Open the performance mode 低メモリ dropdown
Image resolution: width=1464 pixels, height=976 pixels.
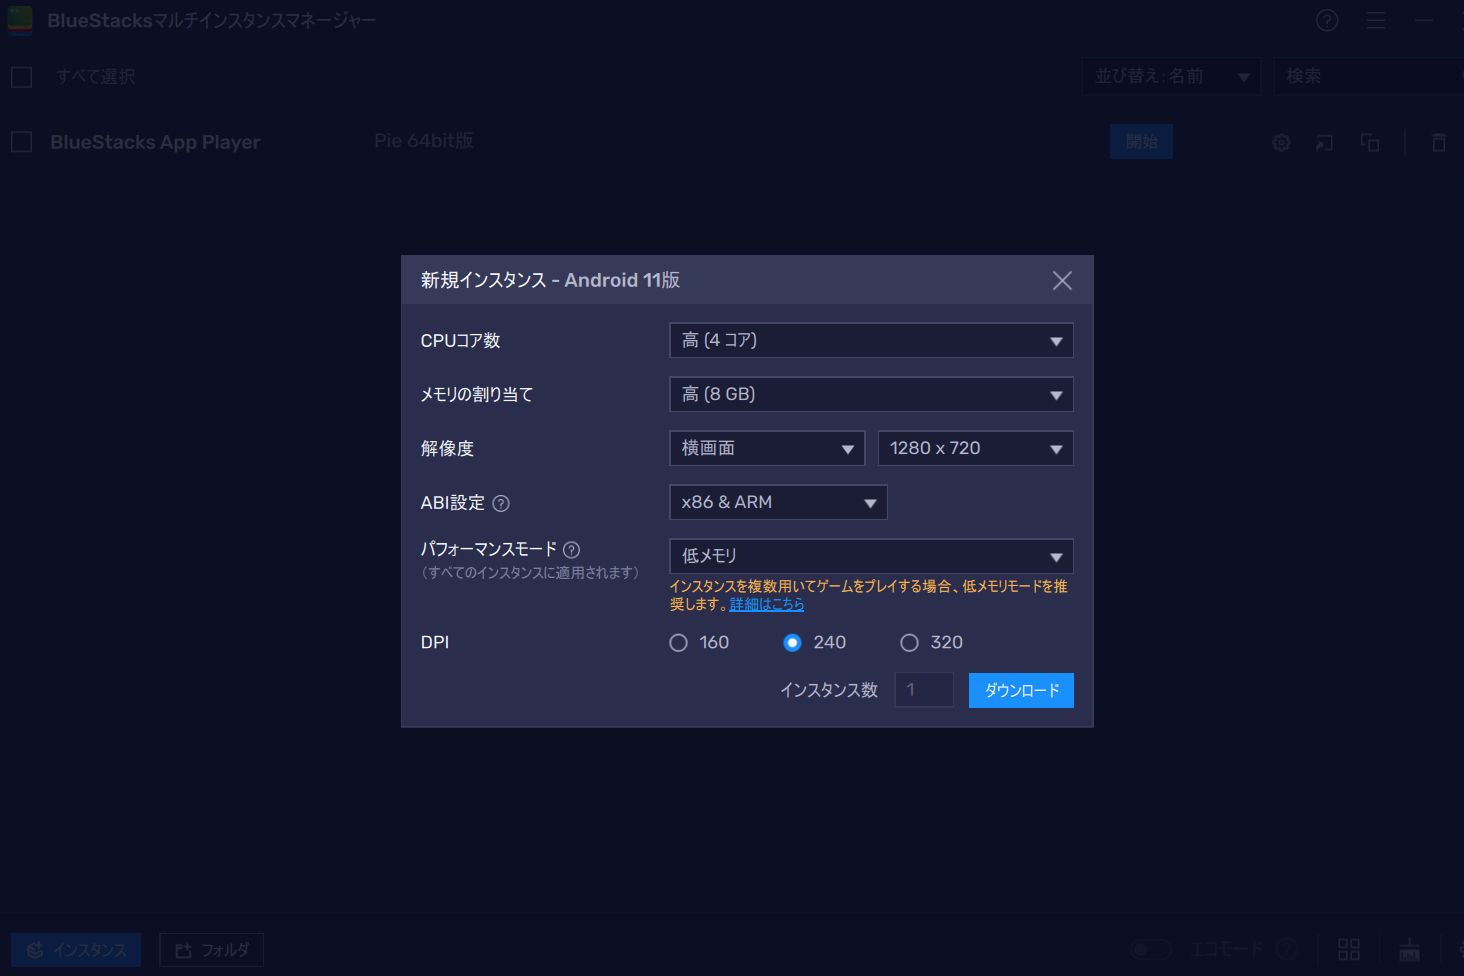pos(871,556)
